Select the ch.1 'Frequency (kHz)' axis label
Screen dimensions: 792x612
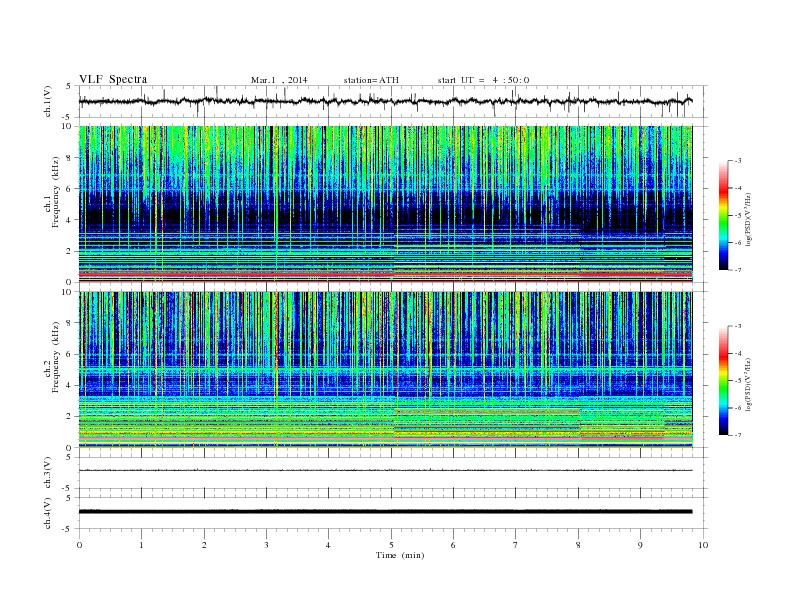(56, 192)
